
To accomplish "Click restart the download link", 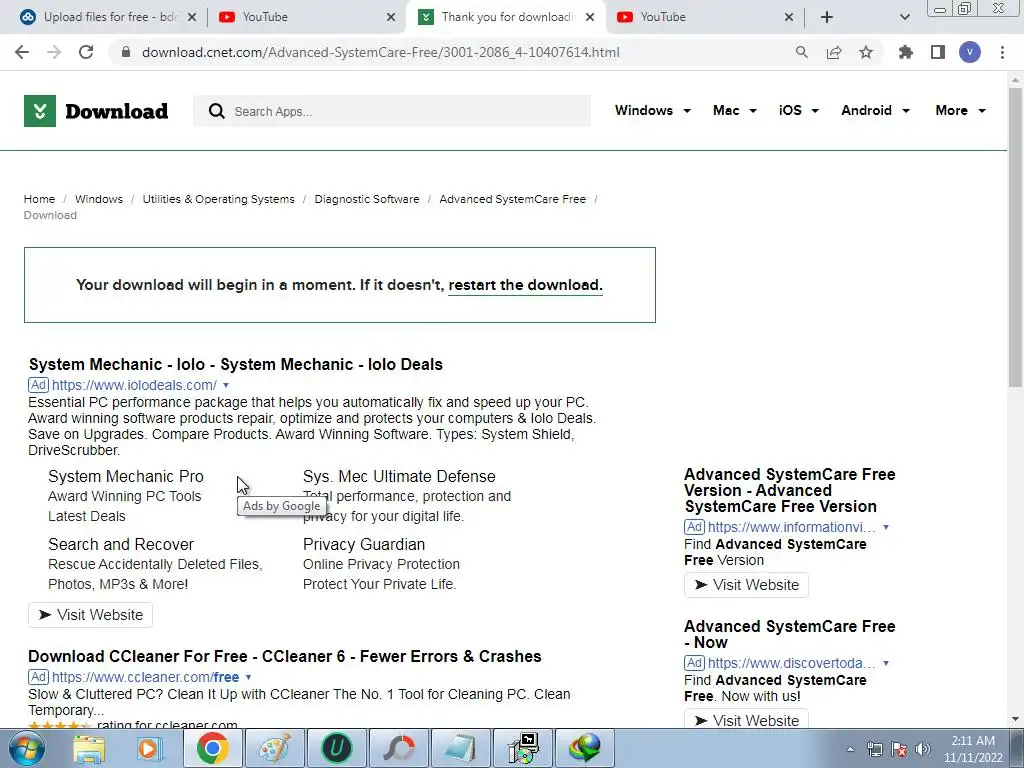I will (526, 285).
